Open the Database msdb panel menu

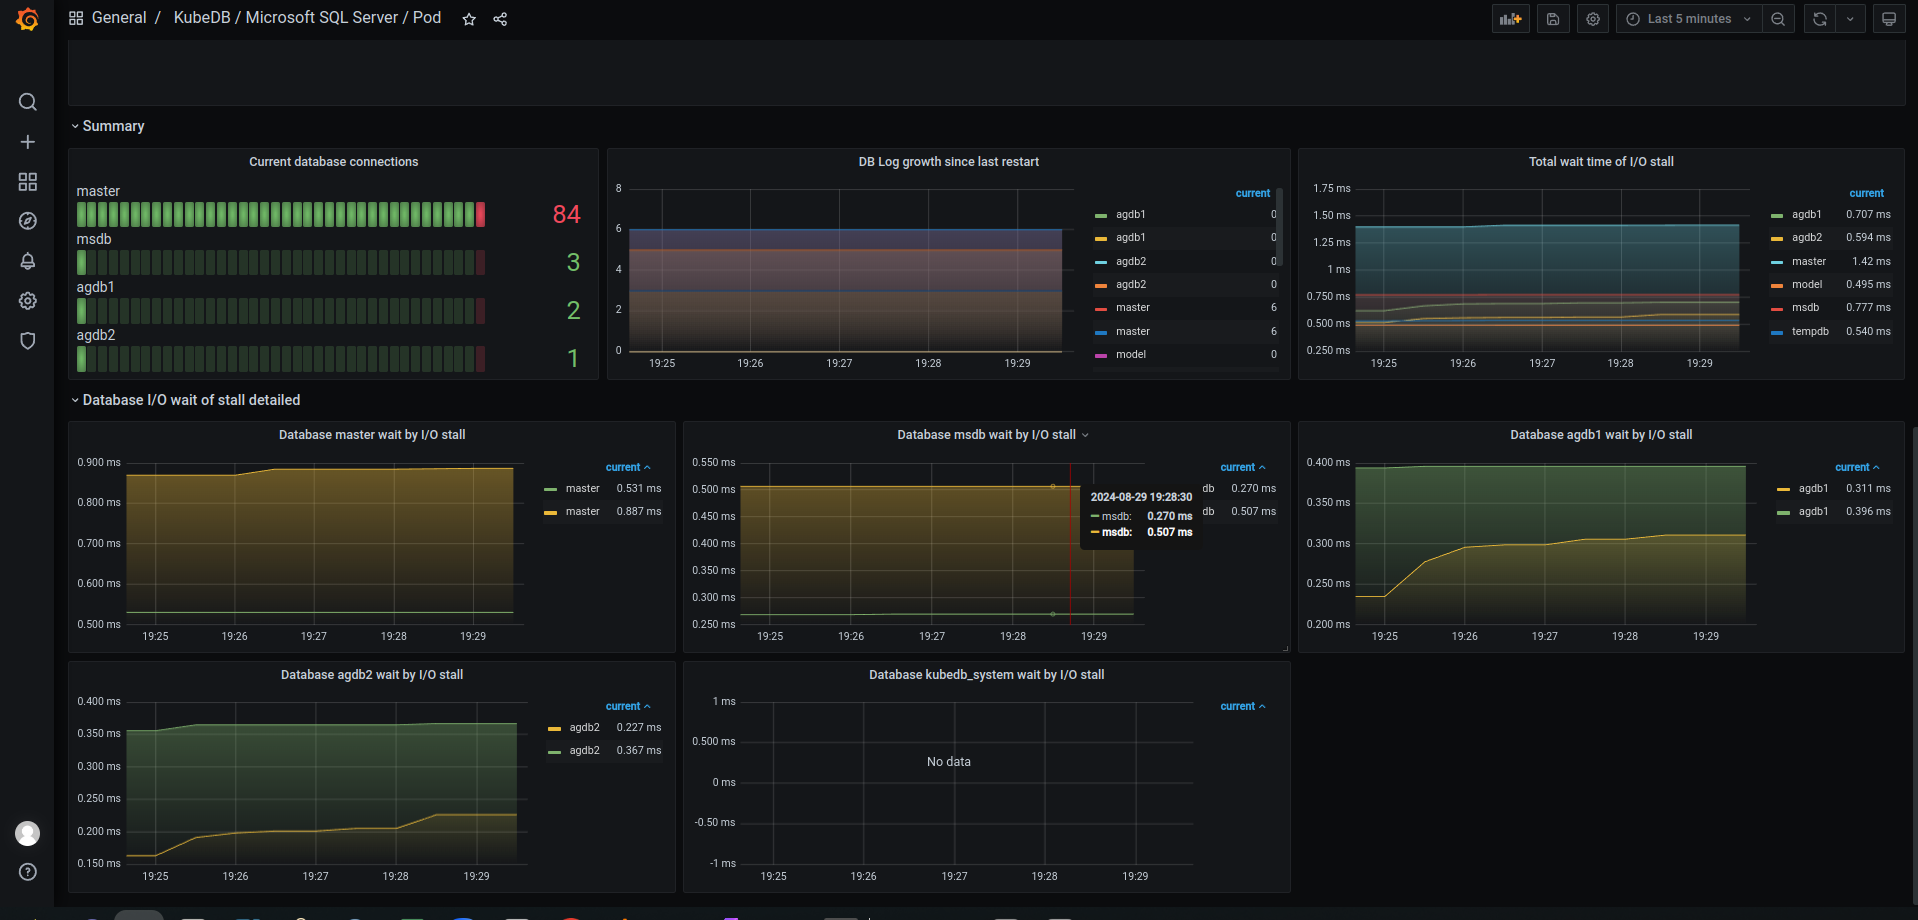coord(1087,435)
